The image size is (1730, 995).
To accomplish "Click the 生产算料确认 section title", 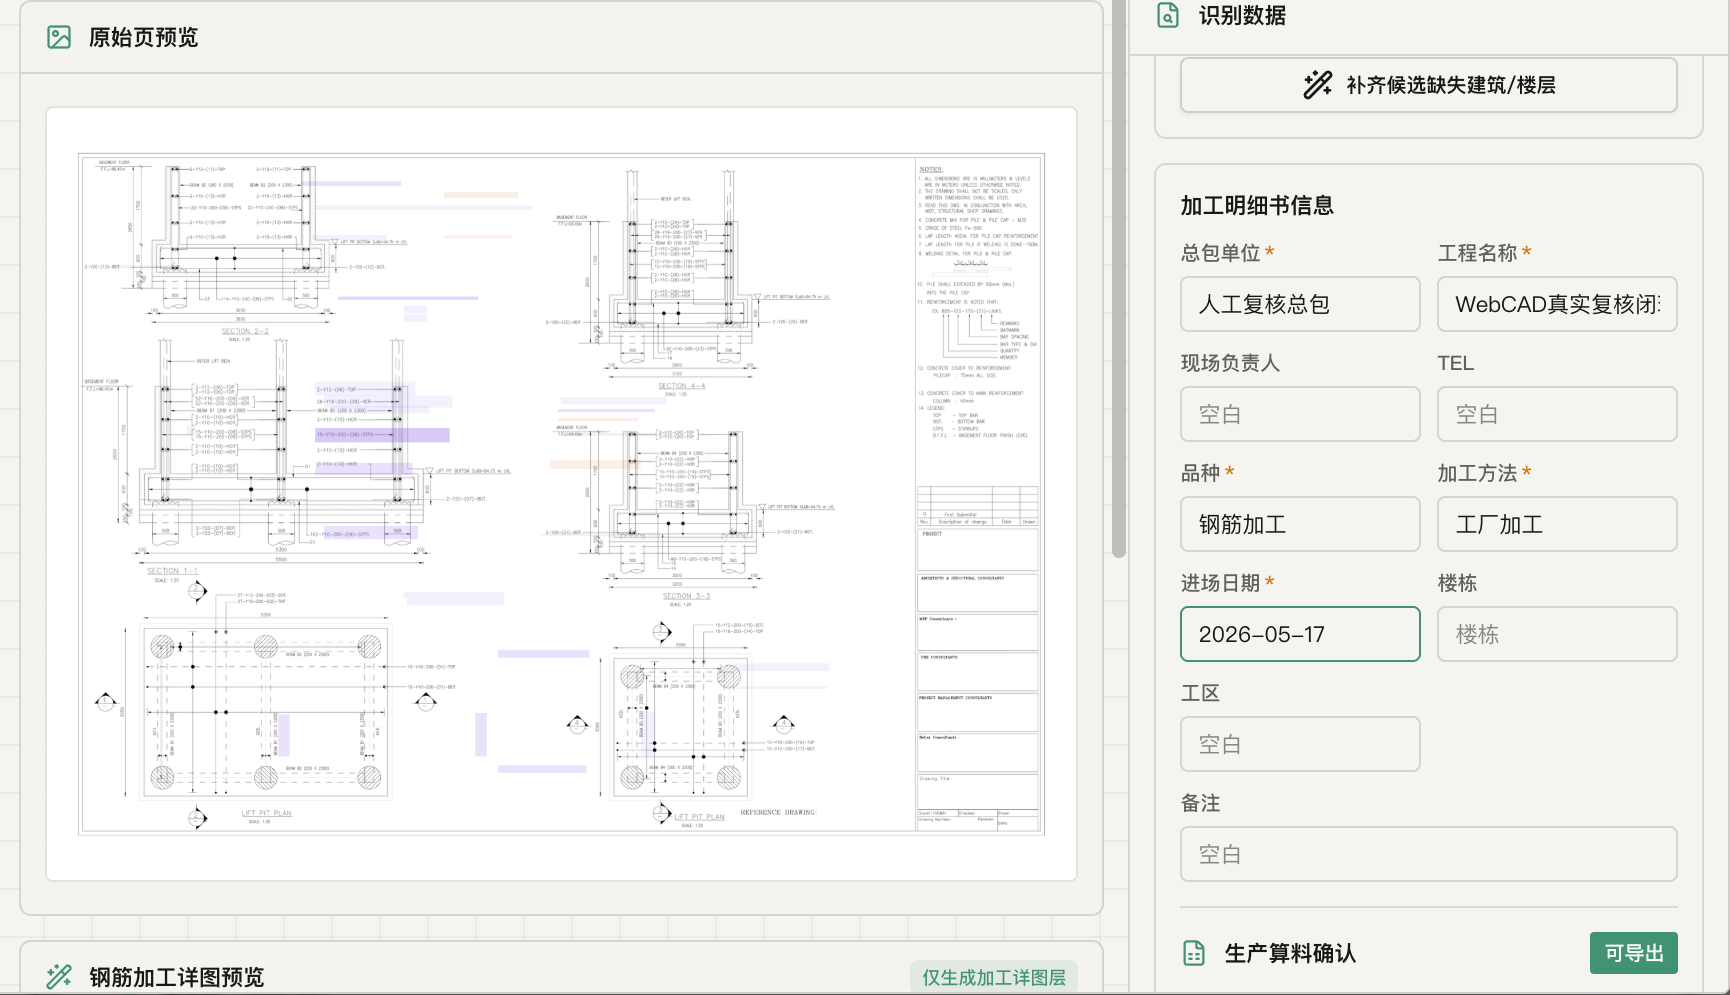I will [x=1290, y=953].
